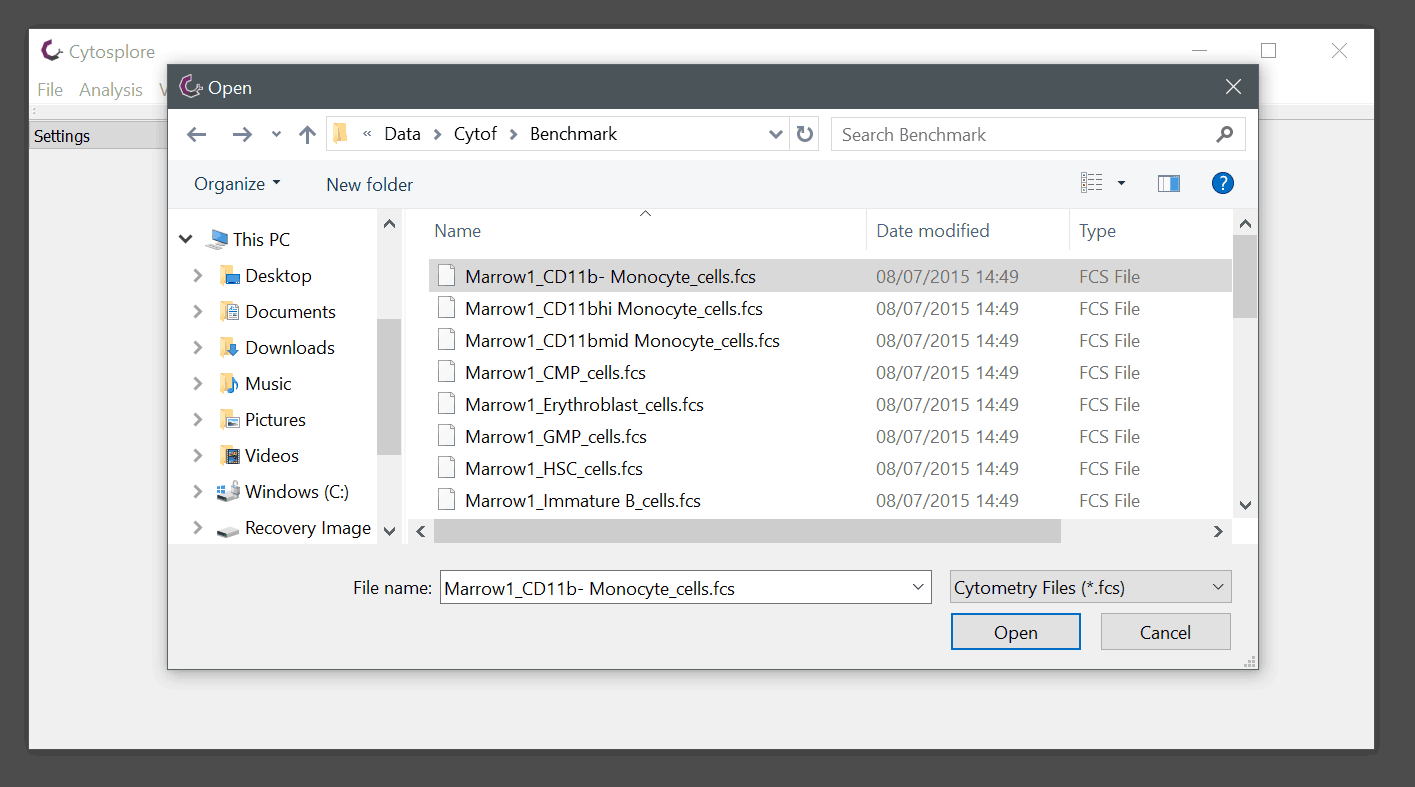Viewport: 1415px width, 787px height.
Task: Select the Recovery Image drive icon
Action: pos(229,529)
